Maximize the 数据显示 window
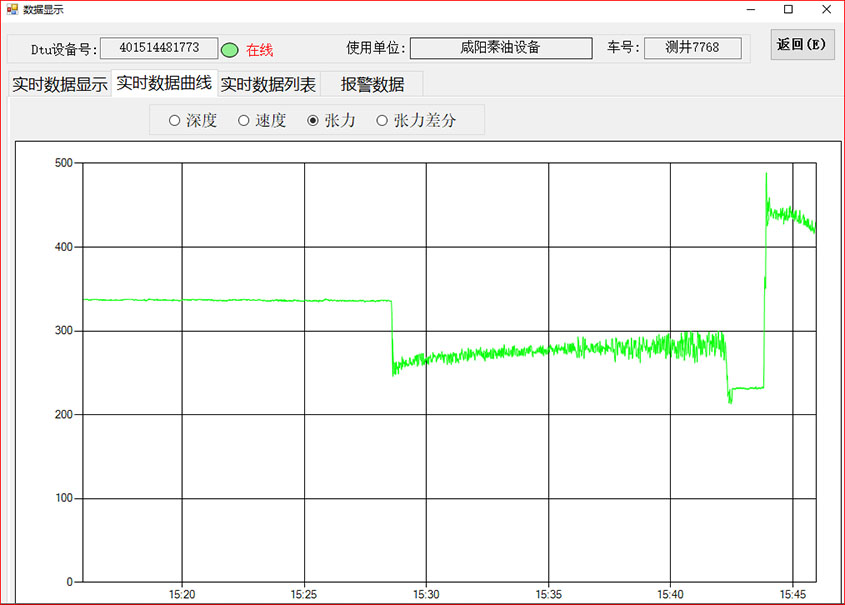The image size is (845, 605). pyautogui.click(x=788, y=9)
